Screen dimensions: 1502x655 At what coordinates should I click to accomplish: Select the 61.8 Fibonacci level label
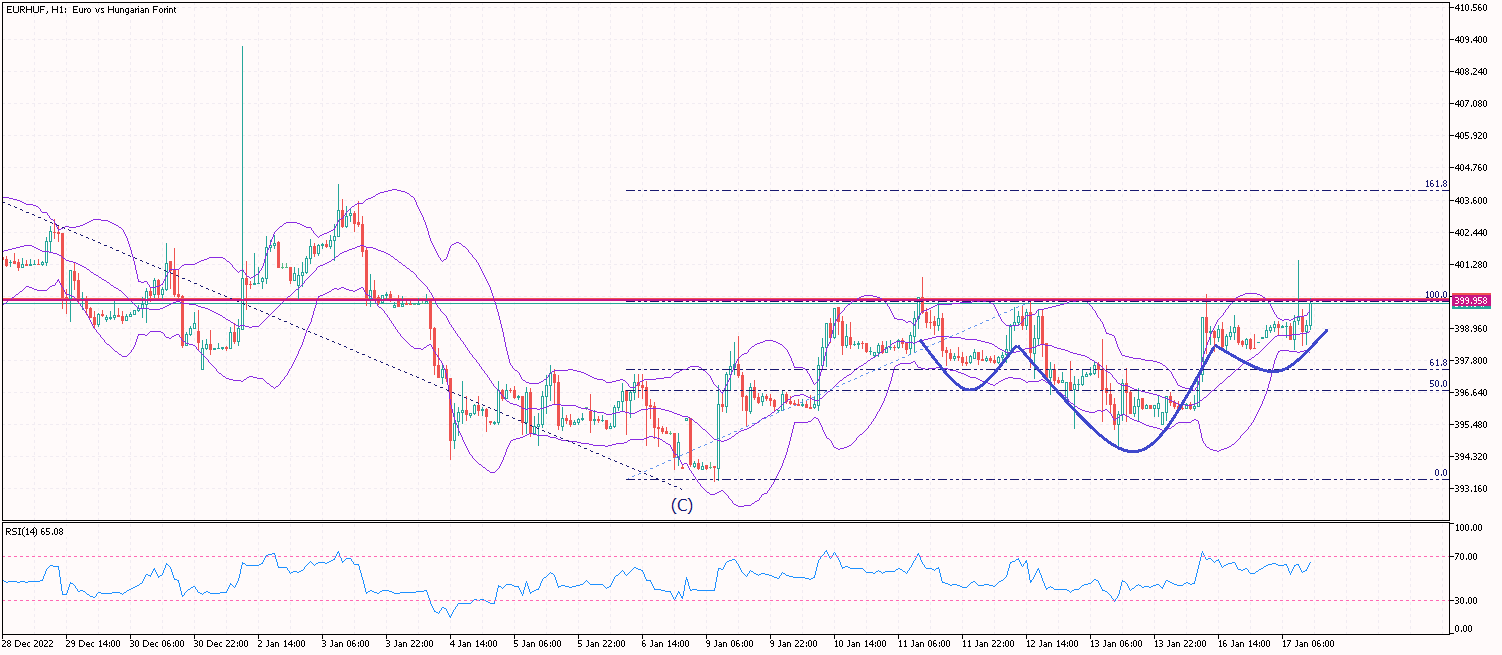coord(1438,364)
